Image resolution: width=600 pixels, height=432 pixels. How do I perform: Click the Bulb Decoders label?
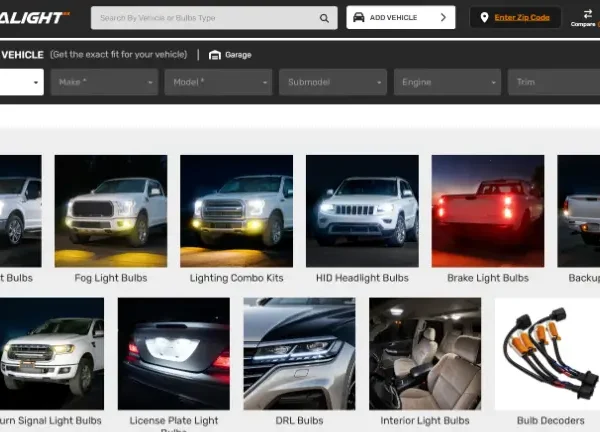click(551, 421)
